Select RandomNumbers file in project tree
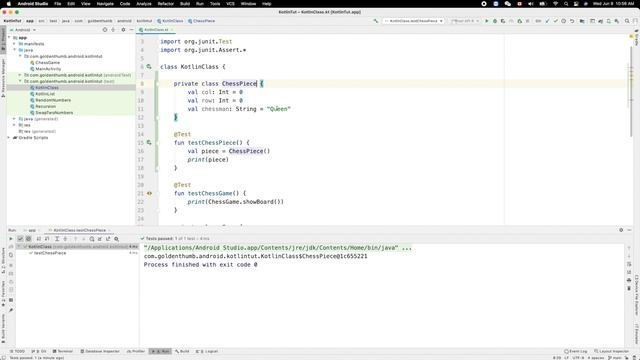 [x=53, y=100]
